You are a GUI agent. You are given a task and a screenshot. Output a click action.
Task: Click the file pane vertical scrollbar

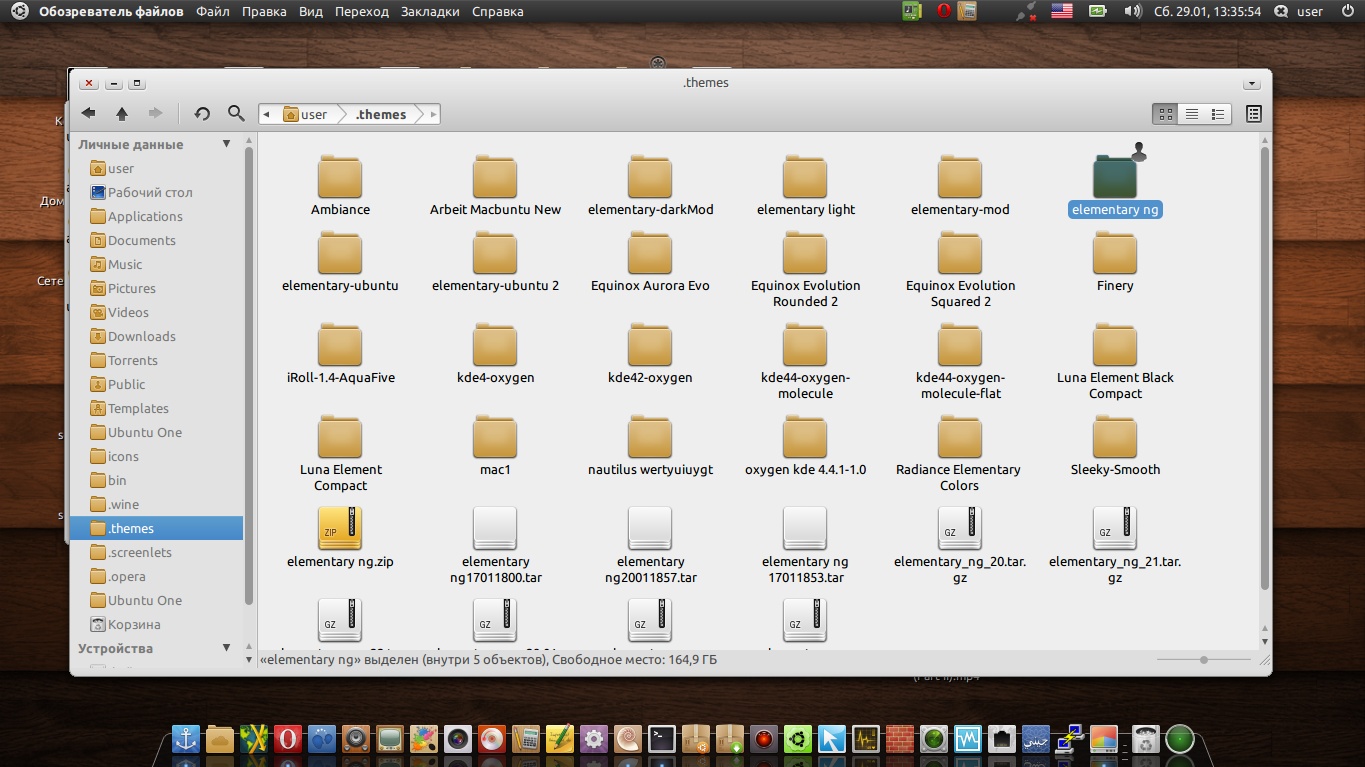(1265, 368)
